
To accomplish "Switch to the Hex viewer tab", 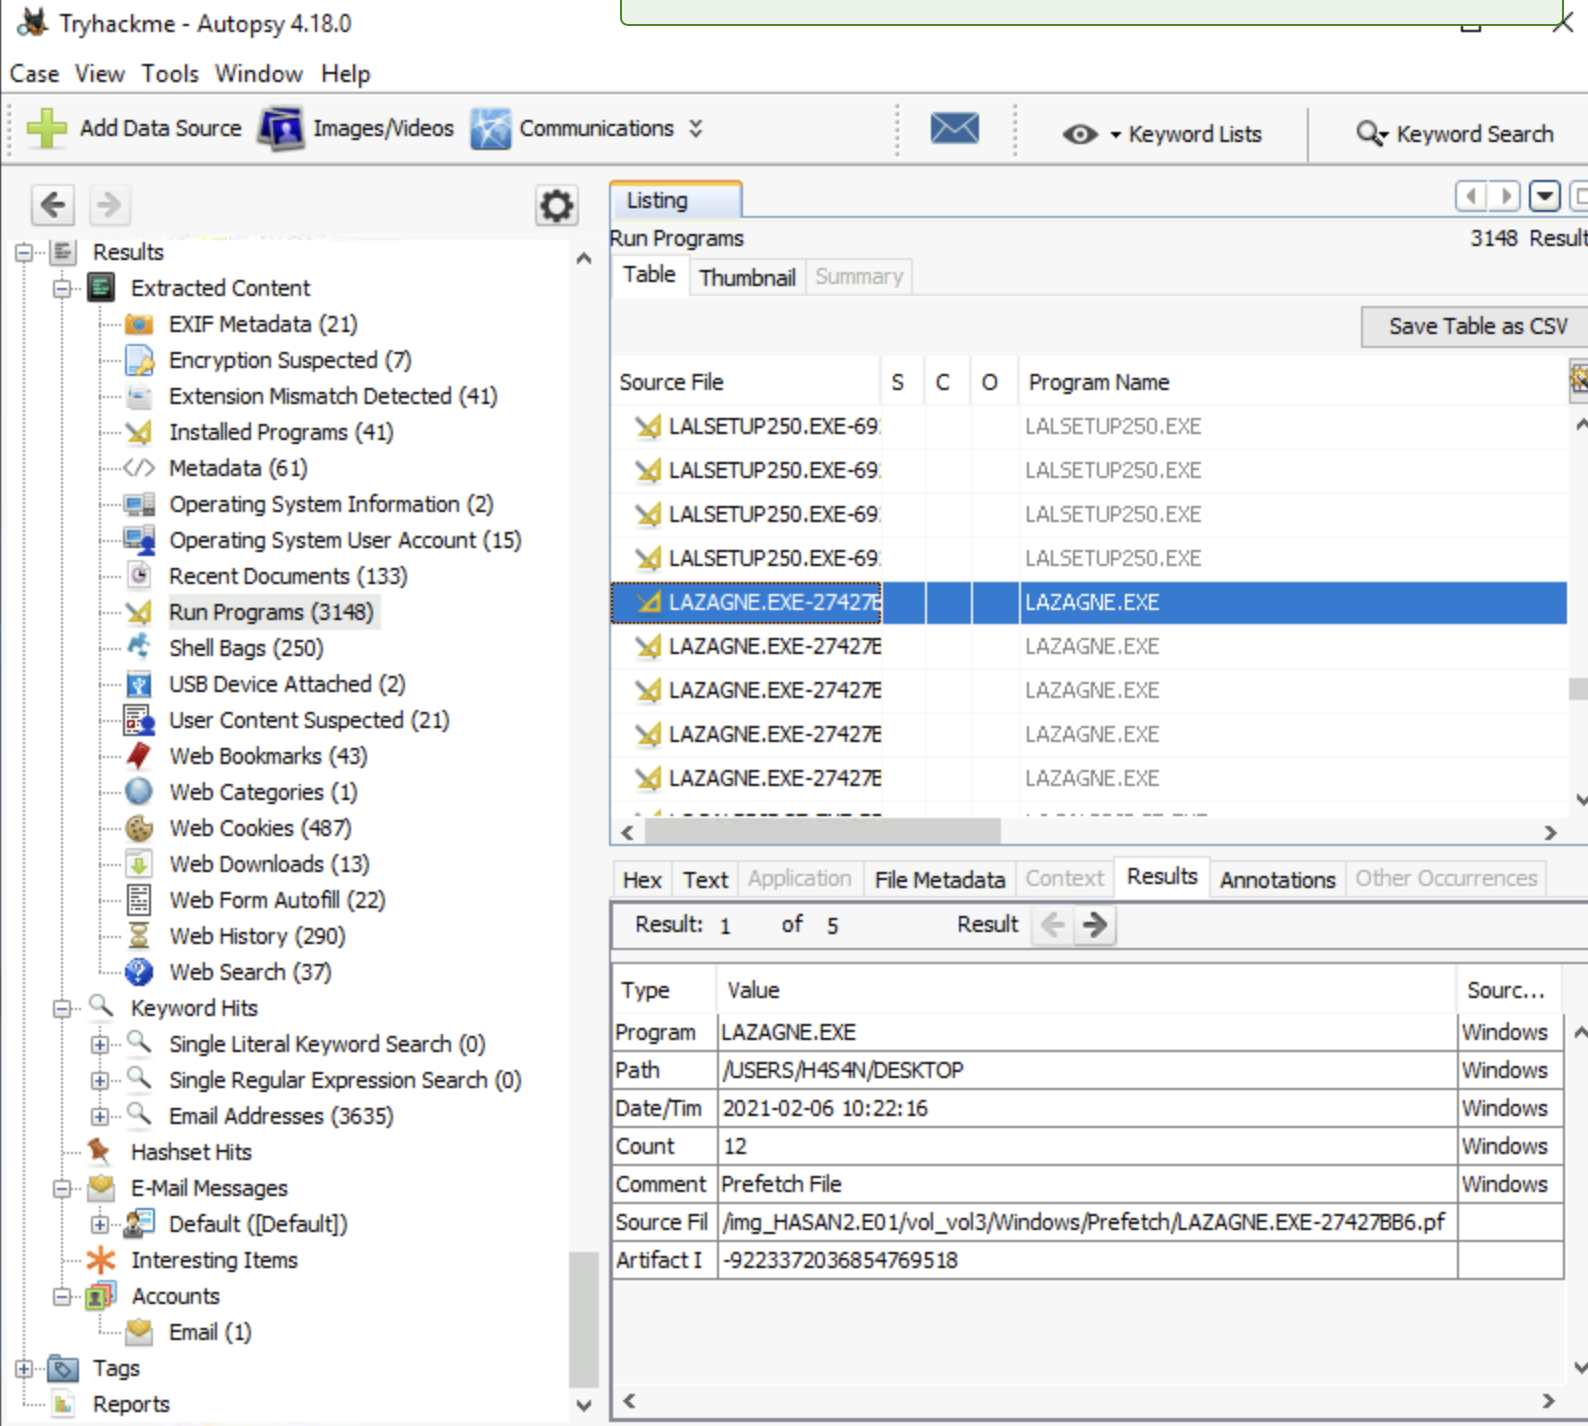I will (x=642, y=879).
